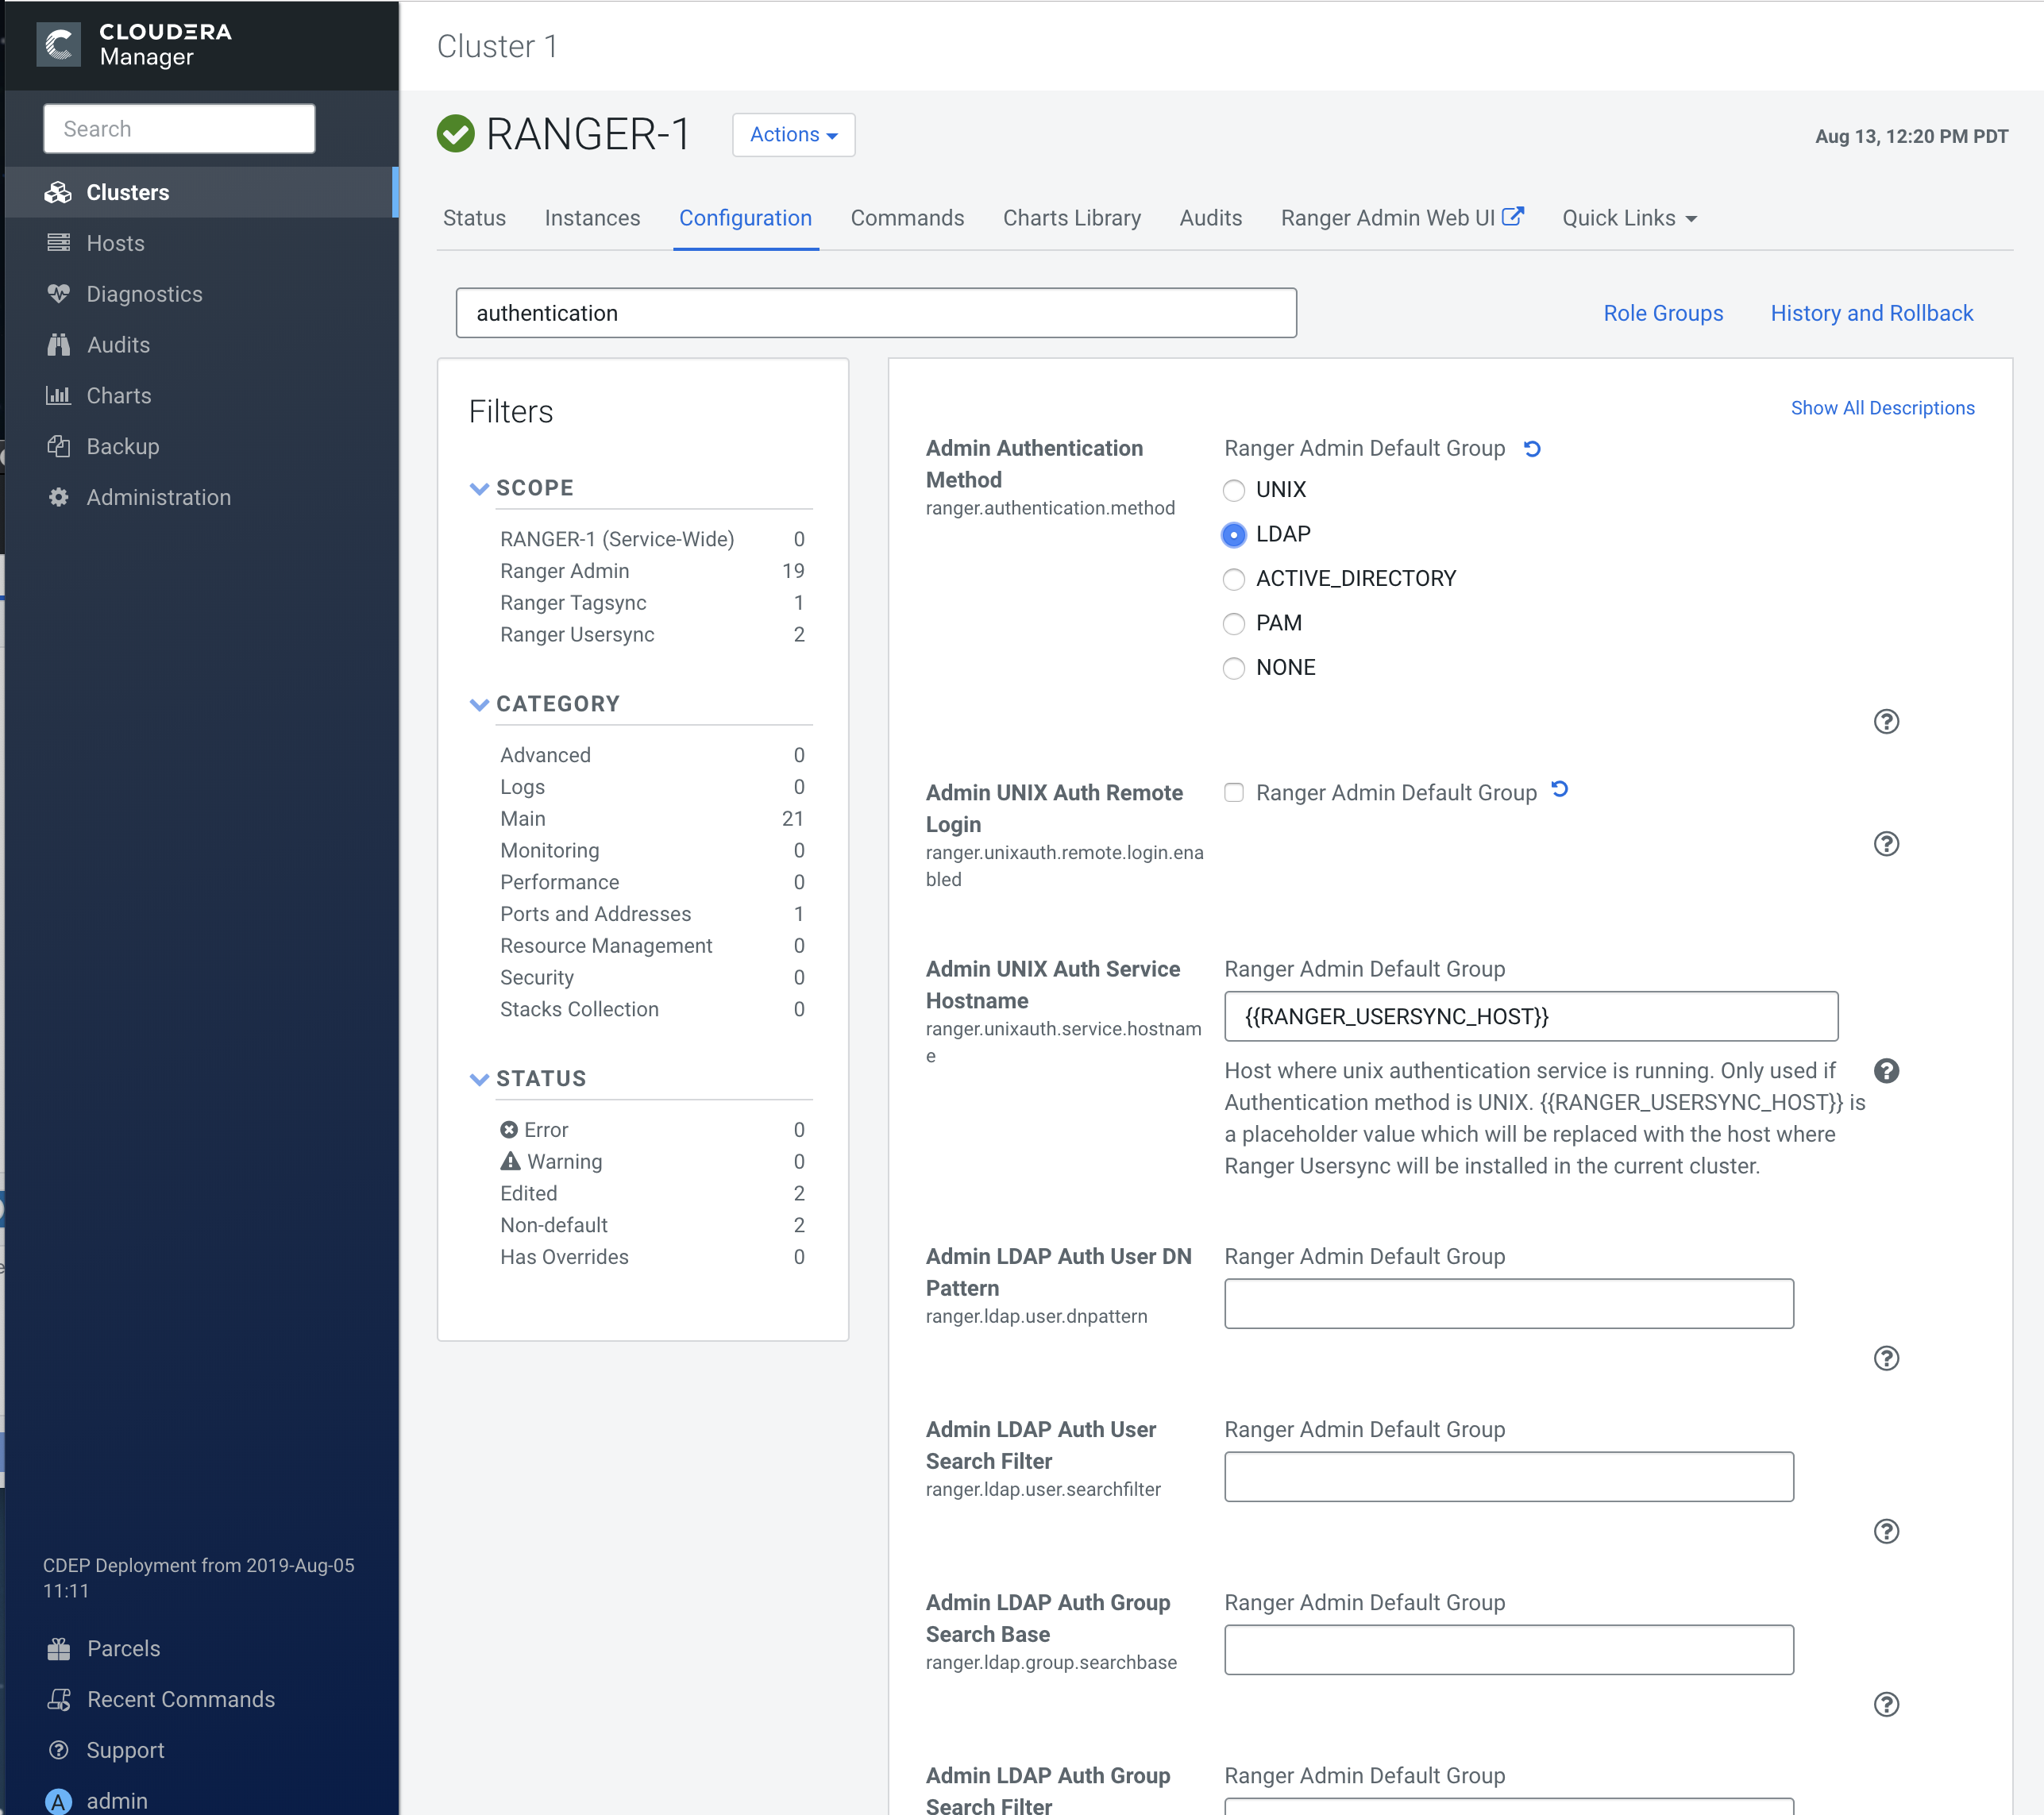Collapse the SCOPE filter section
Image resolution: width=2044 pixels, height=1815 pixels.
point(479,489)
